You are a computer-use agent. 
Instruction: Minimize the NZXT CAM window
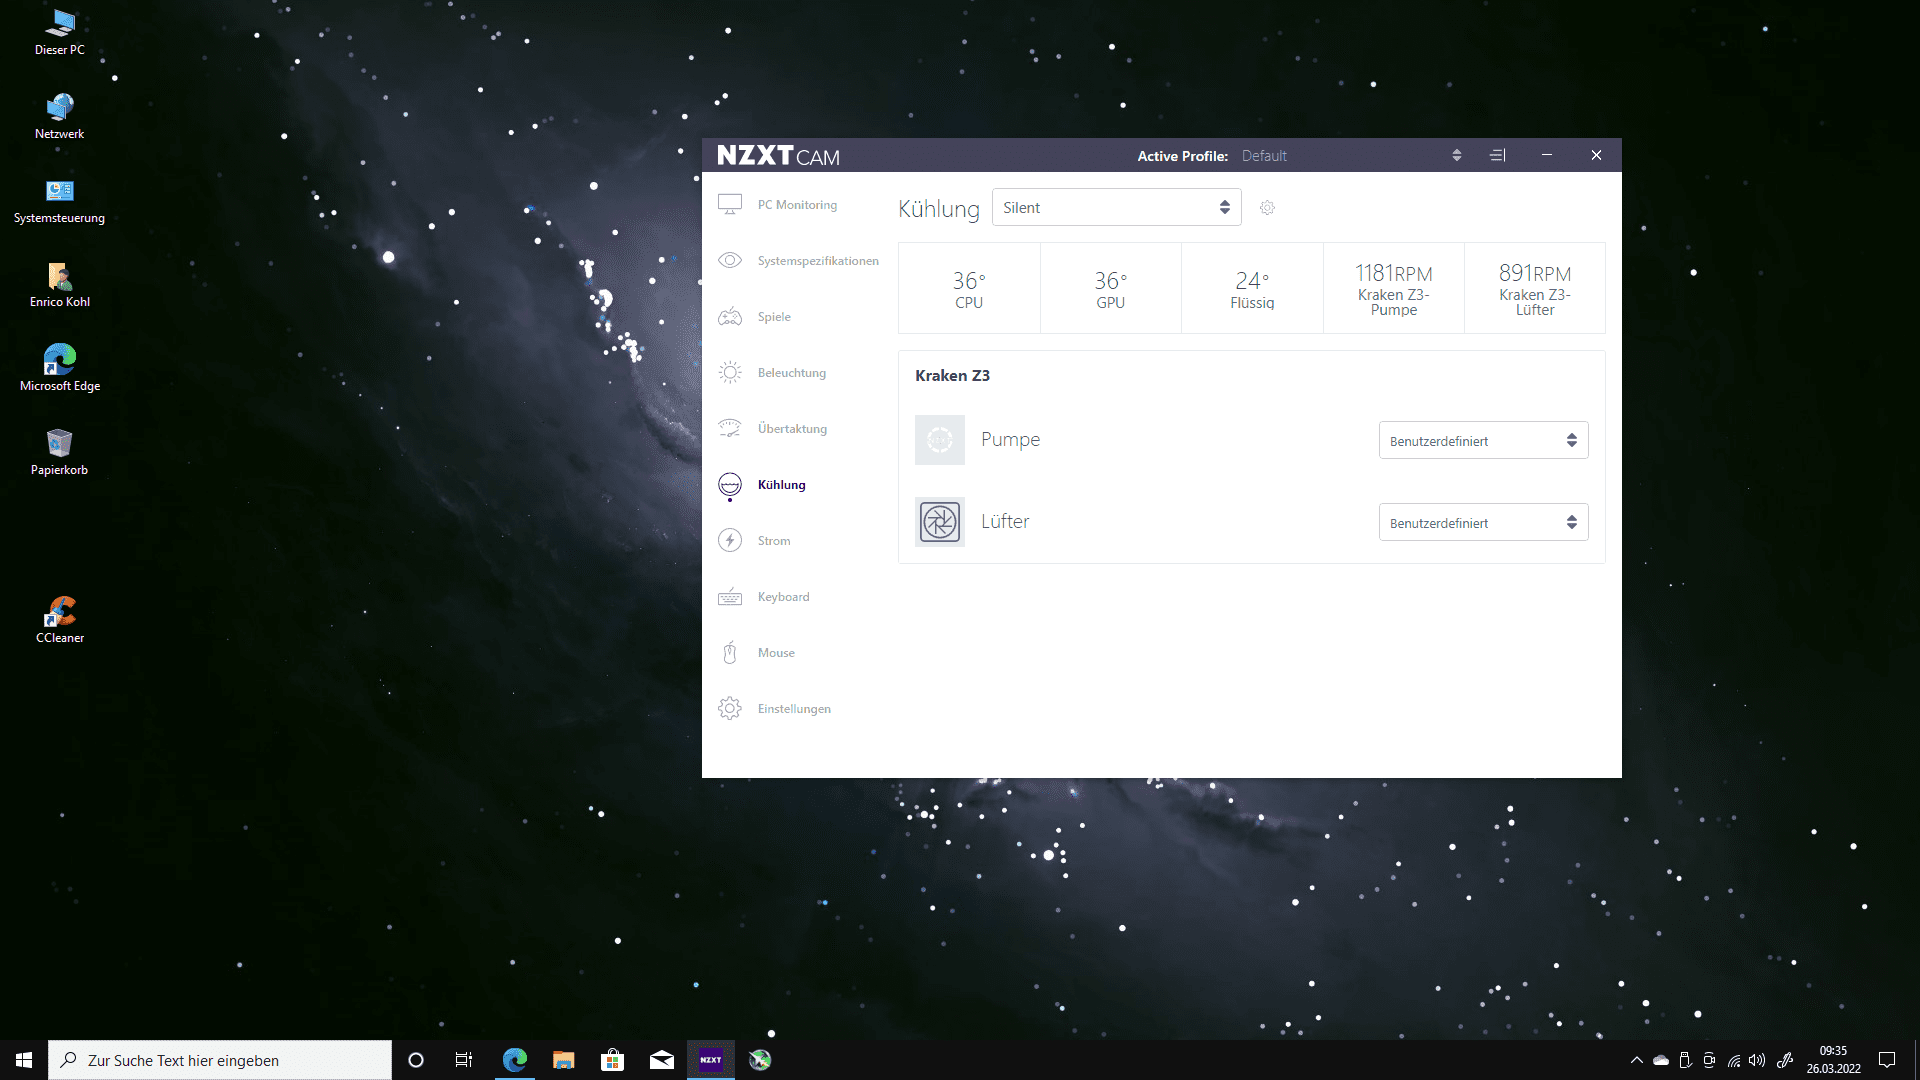coord(1547,155)
